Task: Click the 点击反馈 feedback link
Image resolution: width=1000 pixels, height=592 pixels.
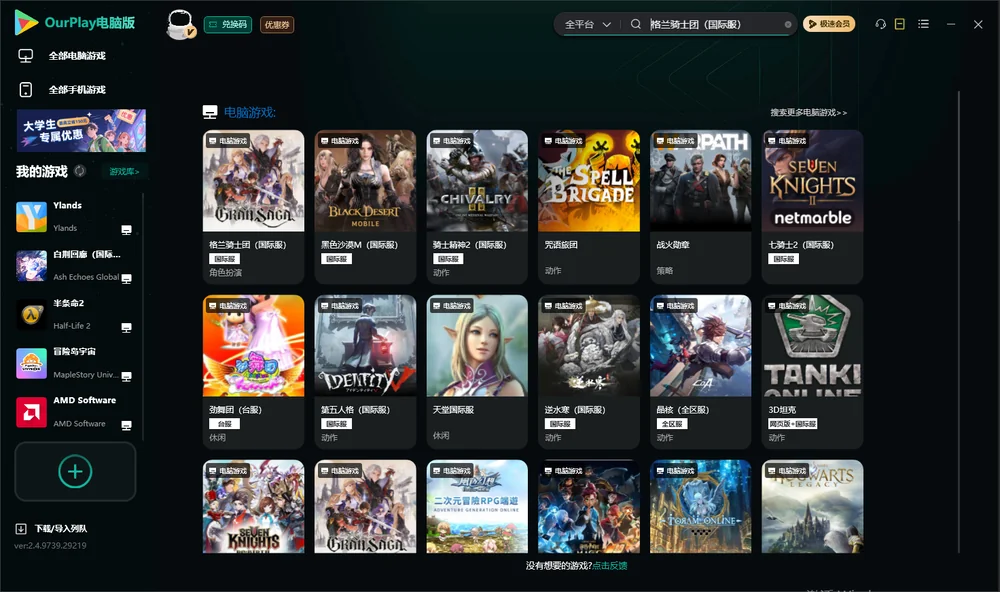Action: [610, 566]
